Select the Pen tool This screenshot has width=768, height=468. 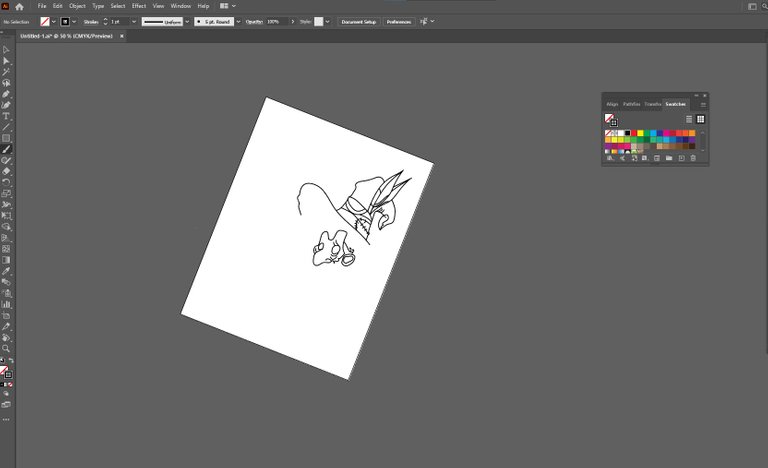pyautogui.click(x=6, y=94)
